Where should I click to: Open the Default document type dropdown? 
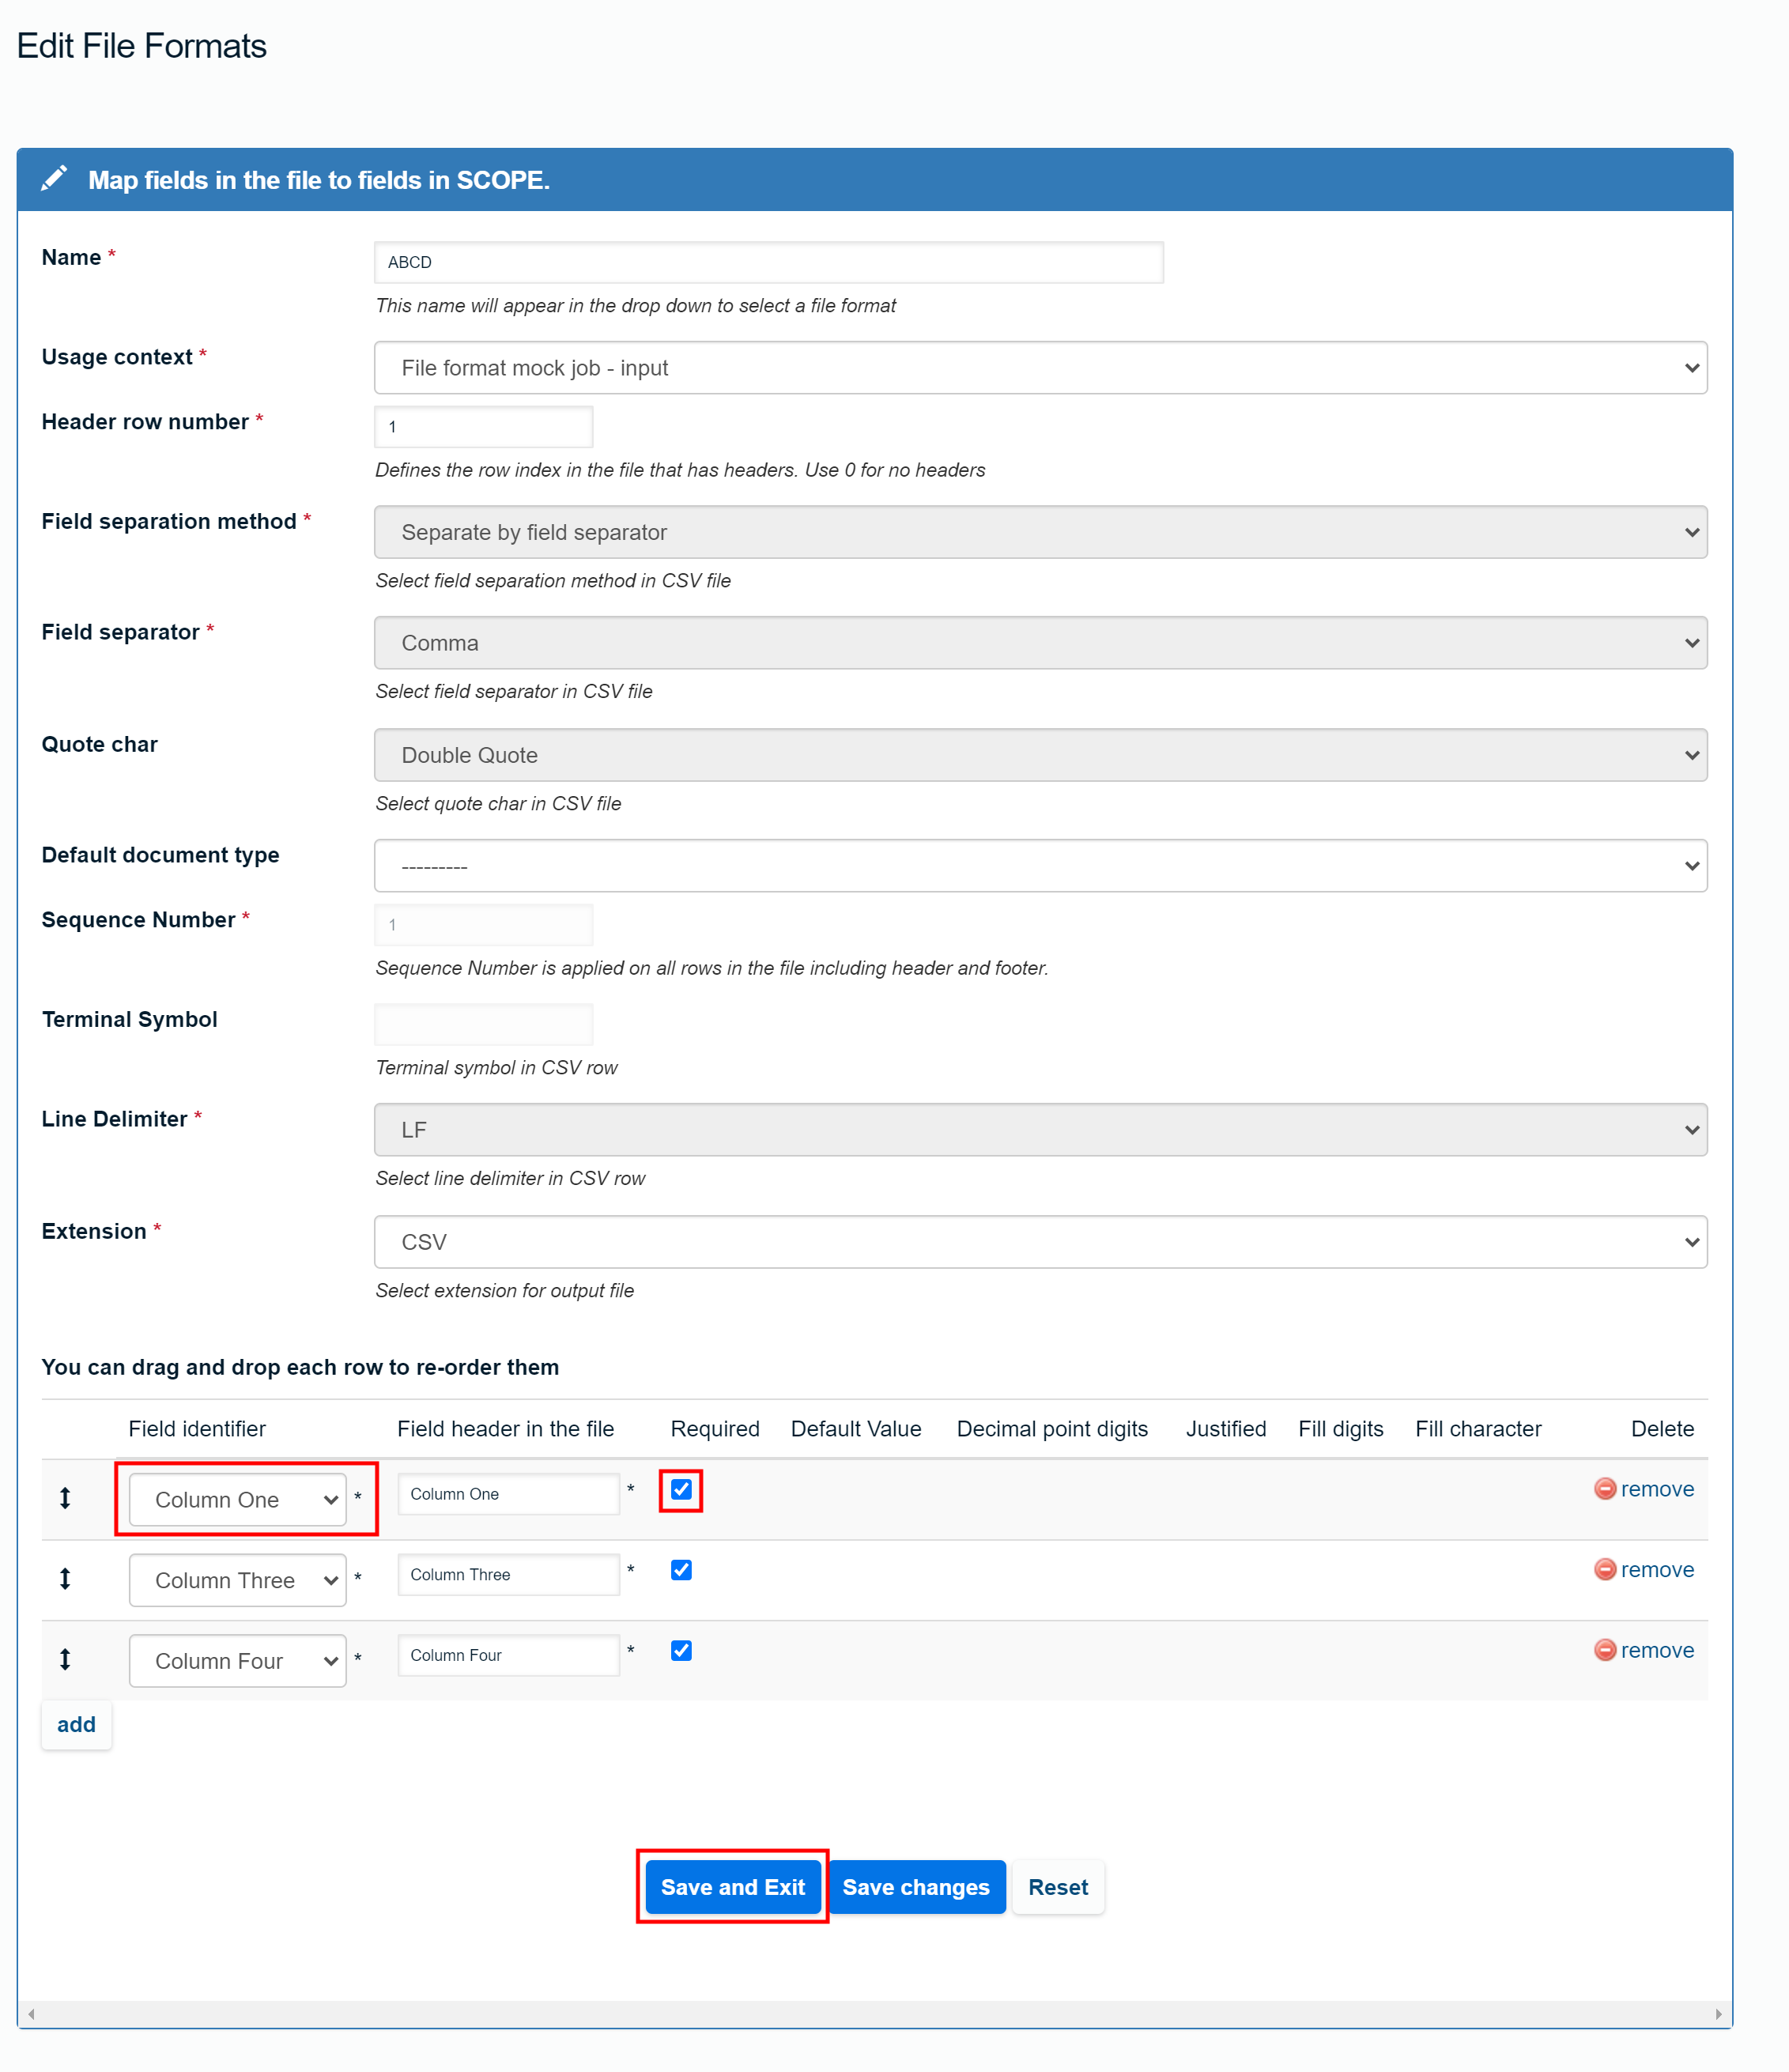(1040, 865)
